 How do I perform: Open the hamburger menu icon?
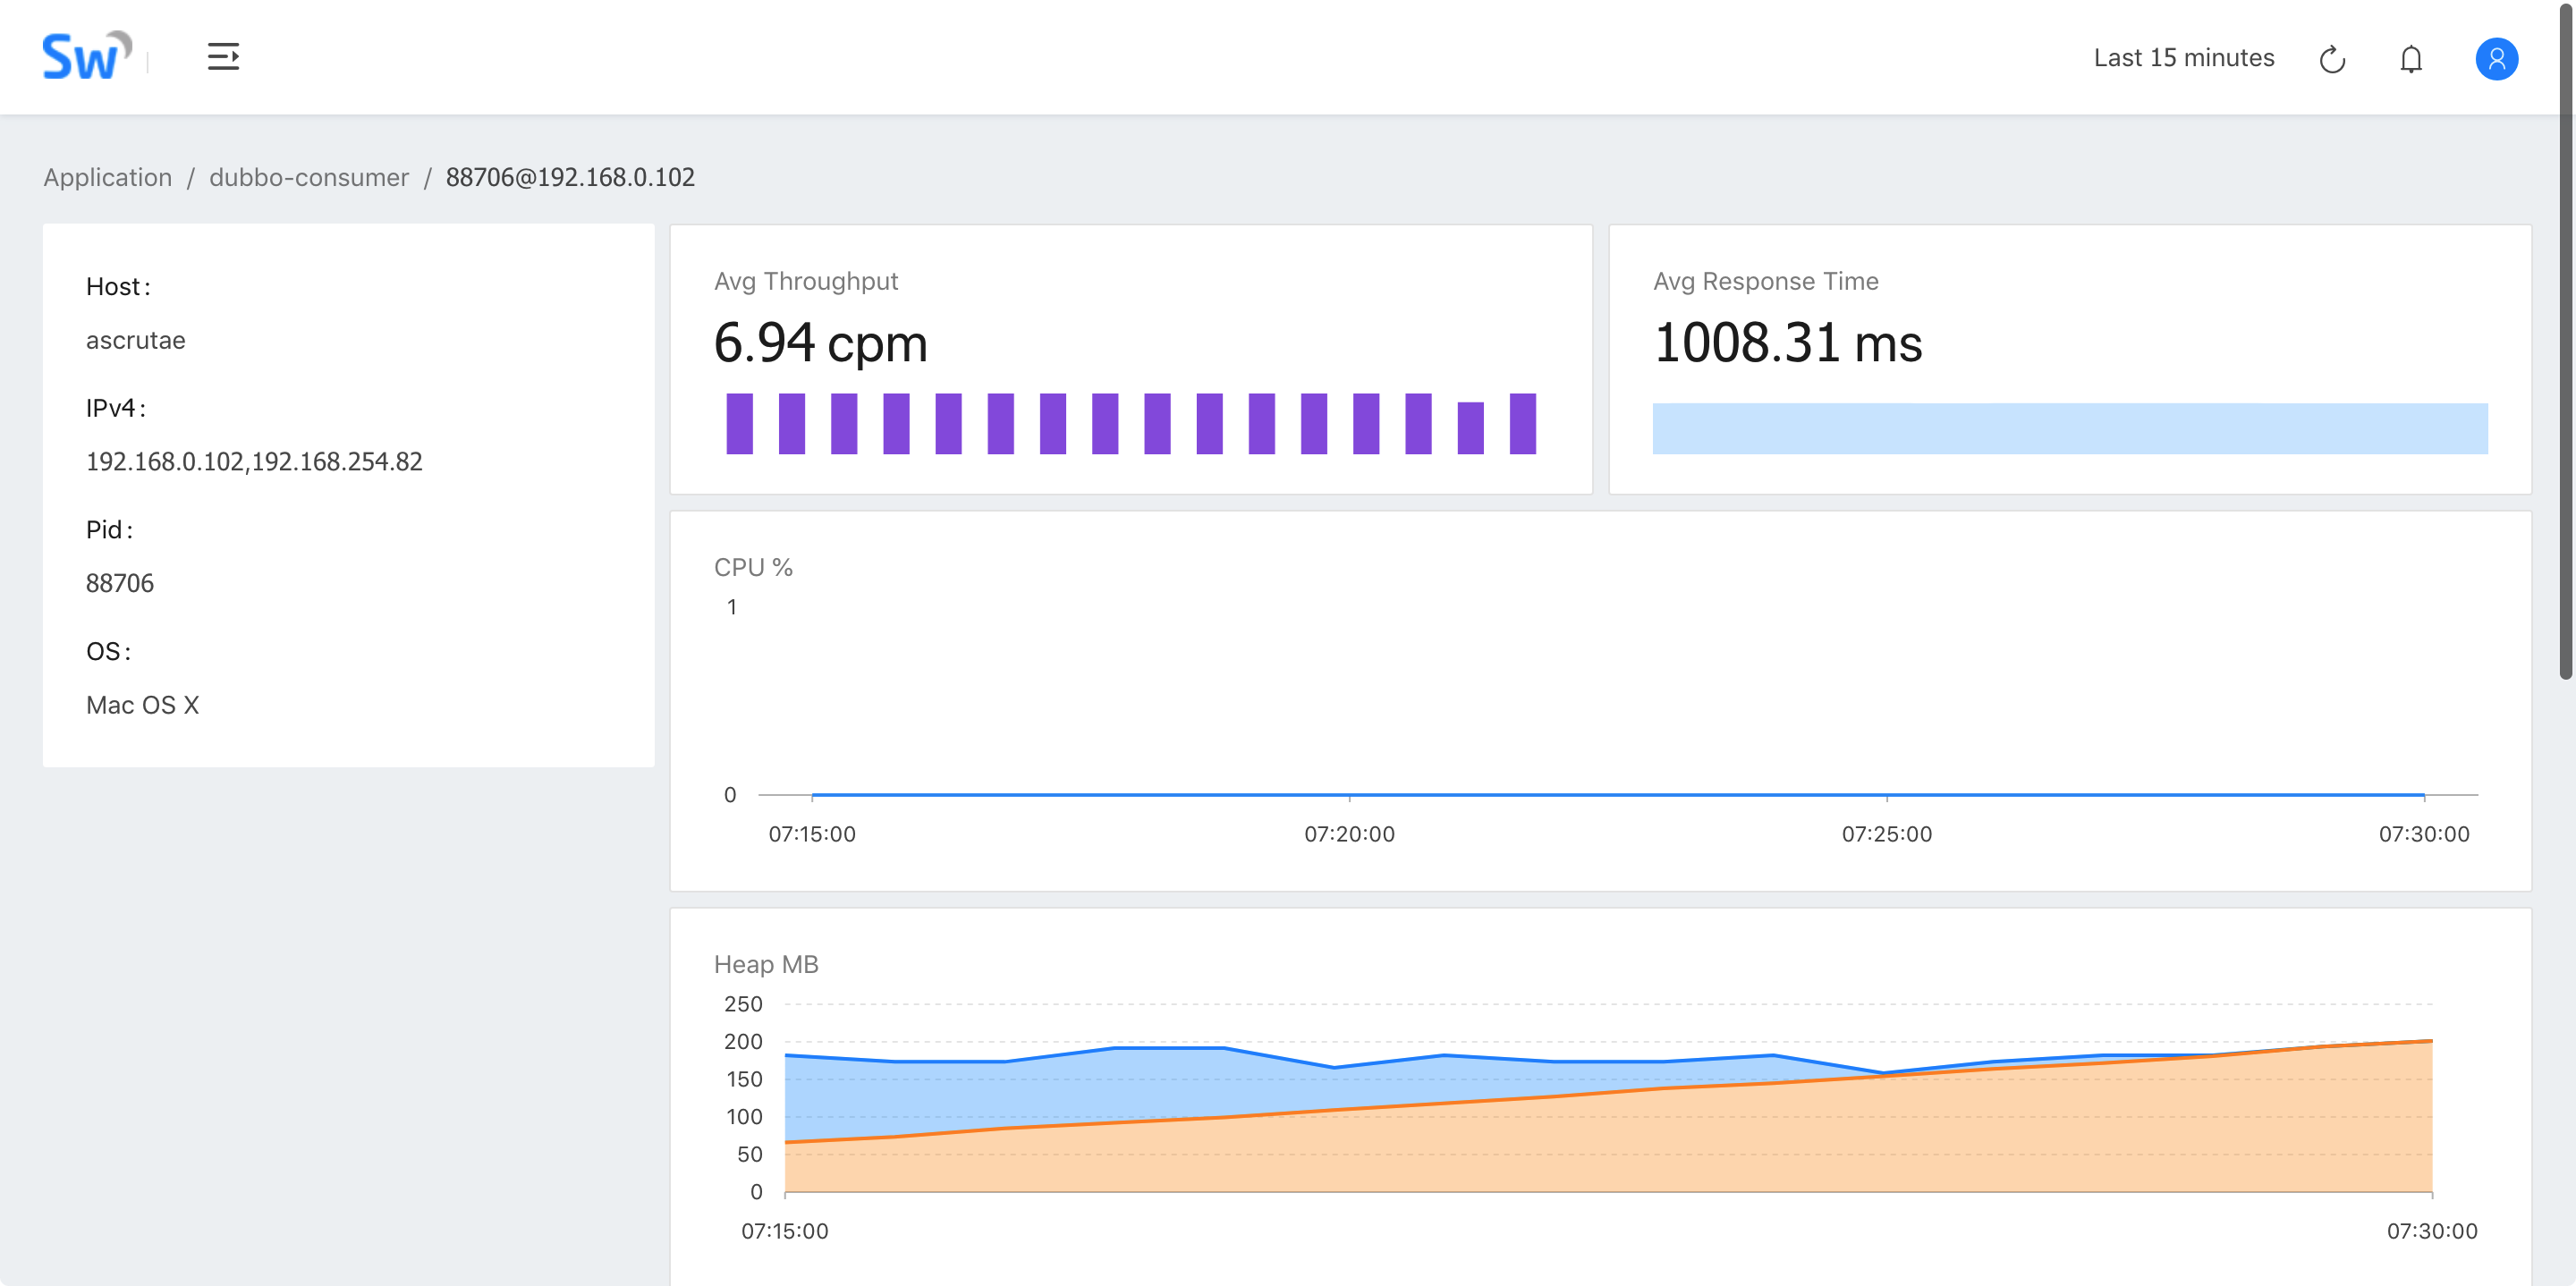tap(224, 55)
